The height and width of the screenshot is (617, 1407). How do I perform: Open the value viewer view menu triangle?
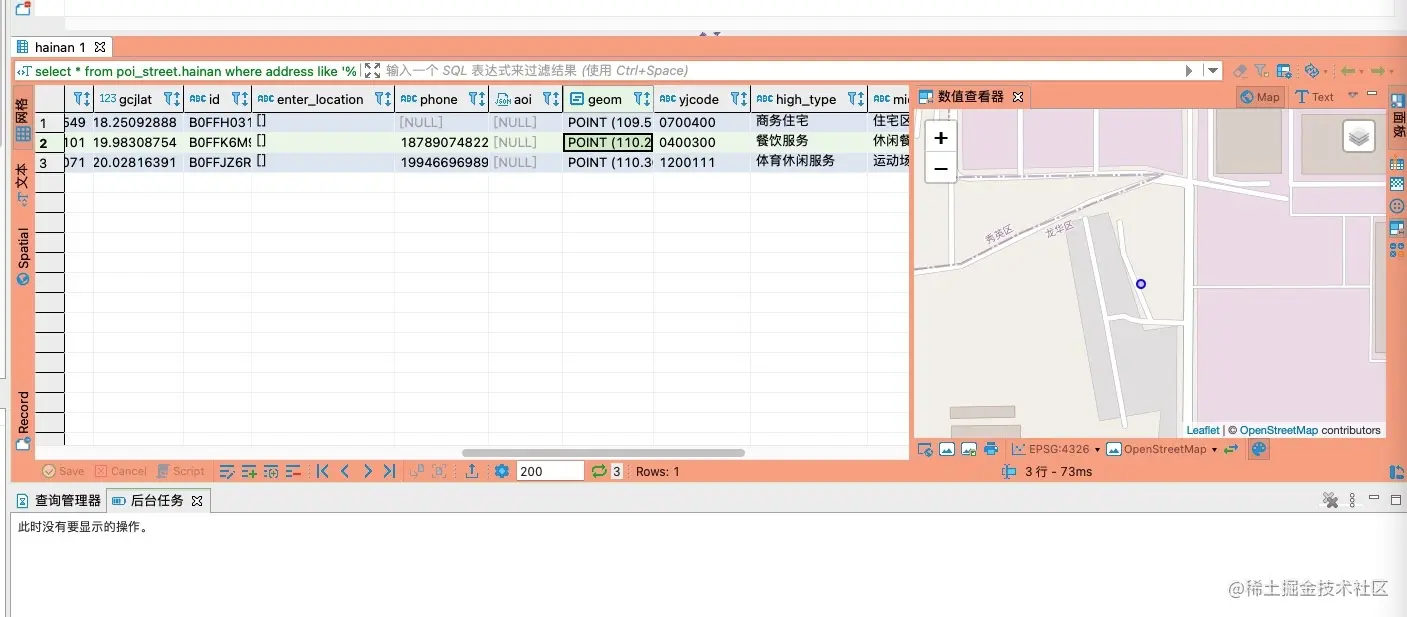click(1353, 96)
